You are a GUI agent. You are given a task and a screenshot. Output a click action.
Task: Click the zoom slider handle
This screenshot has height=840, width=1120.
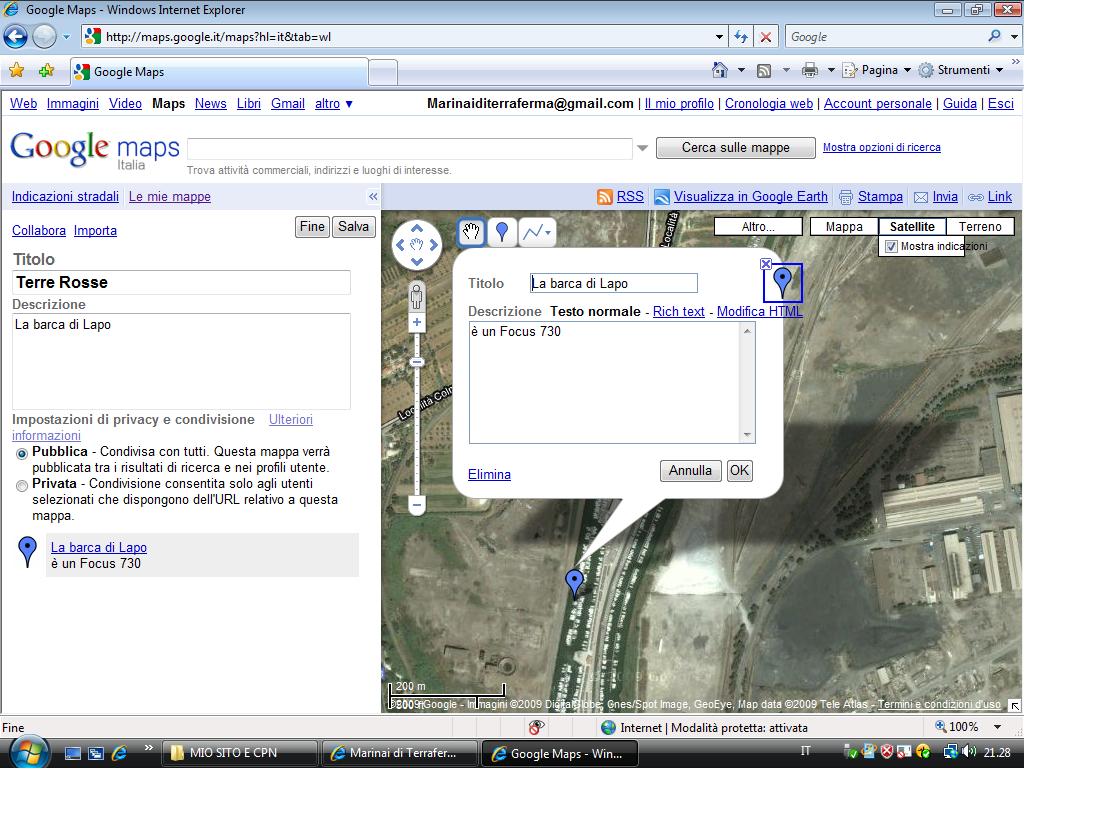417,362
